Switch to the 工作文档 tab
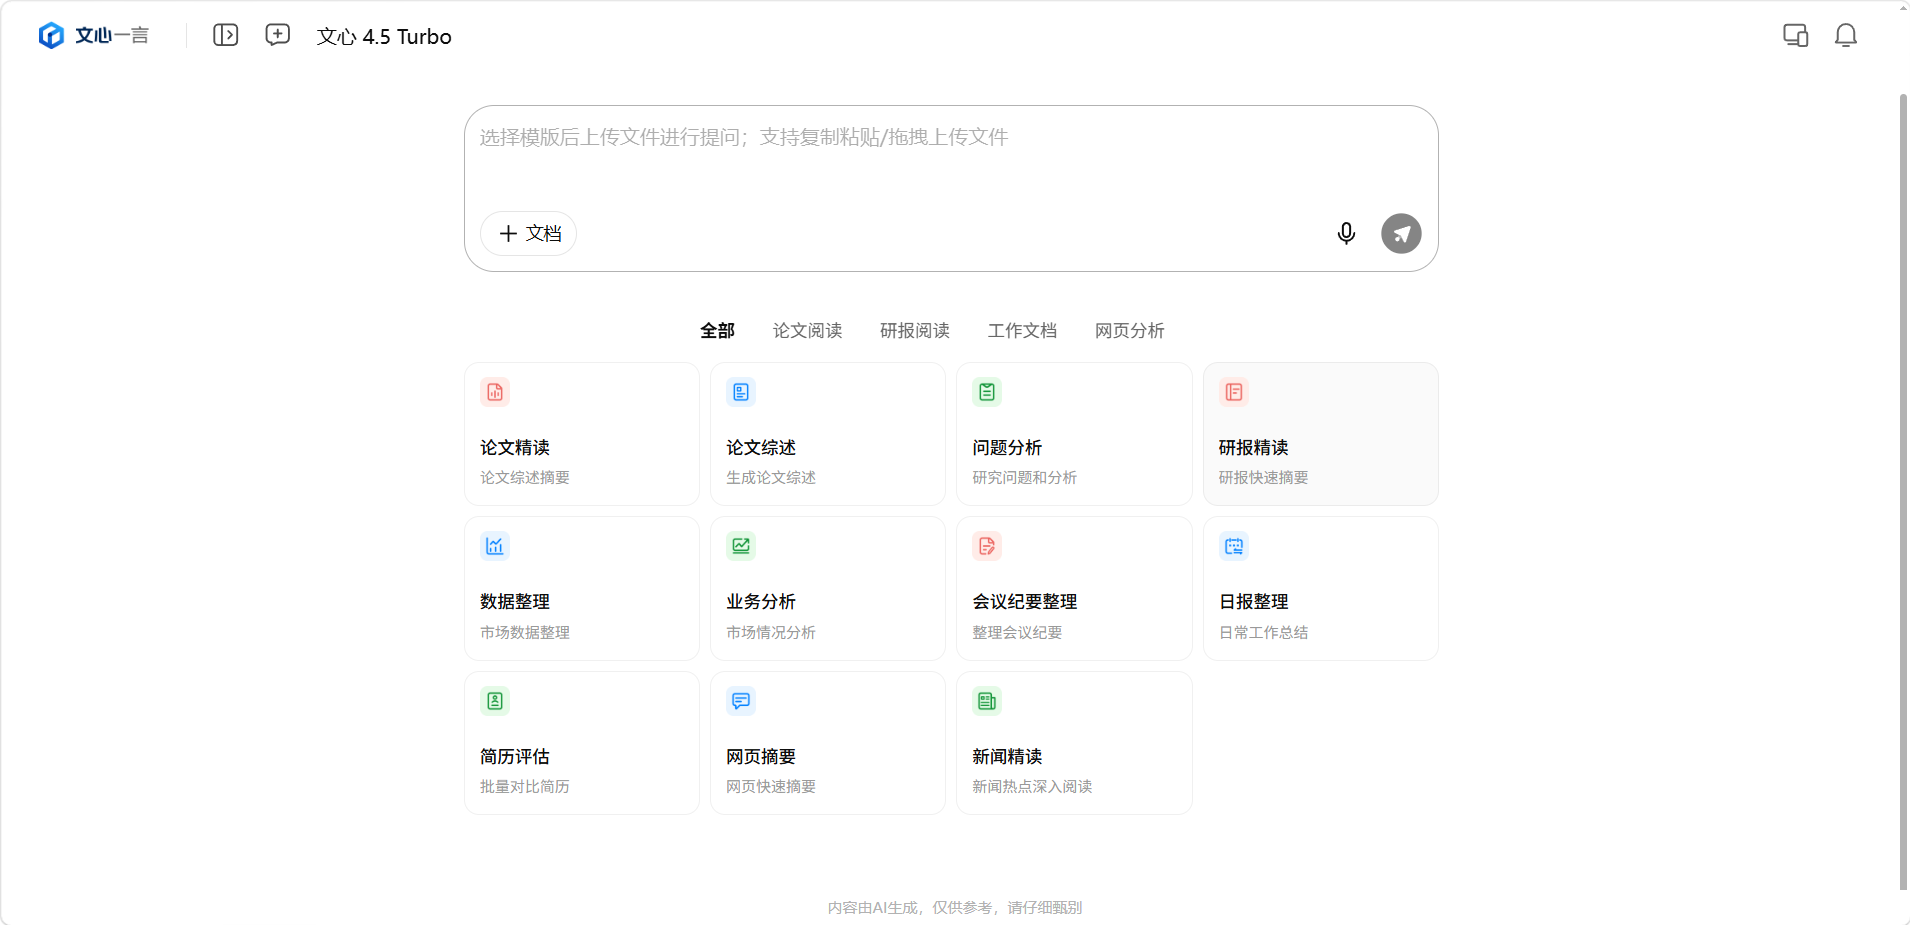1910x925 pixels. 1022,331
